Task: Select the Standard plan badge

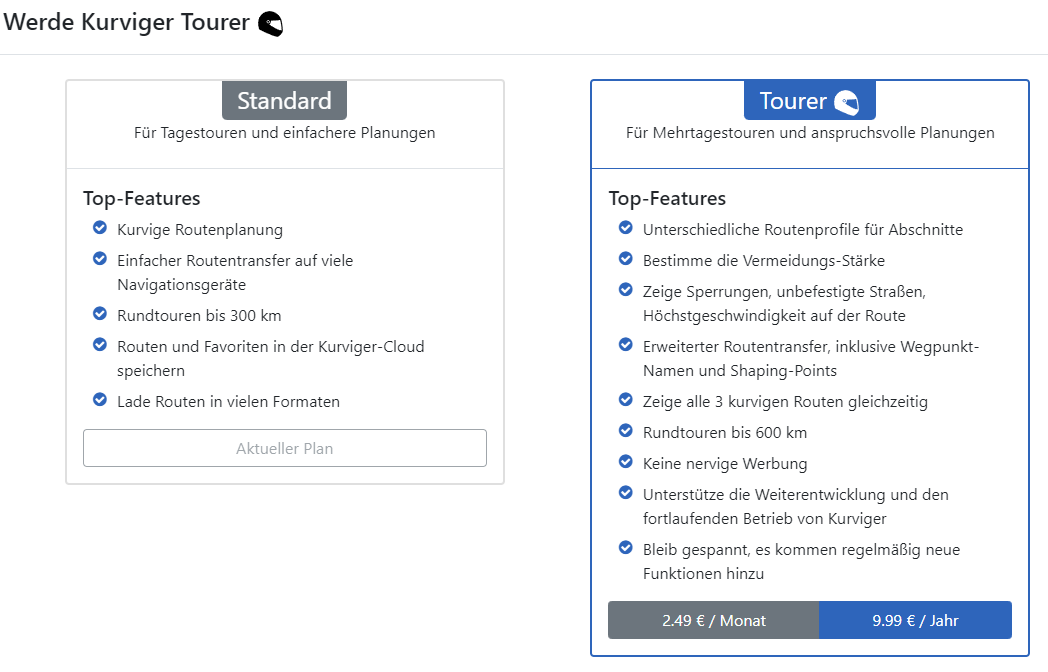Action: click(x=284, y=101)
